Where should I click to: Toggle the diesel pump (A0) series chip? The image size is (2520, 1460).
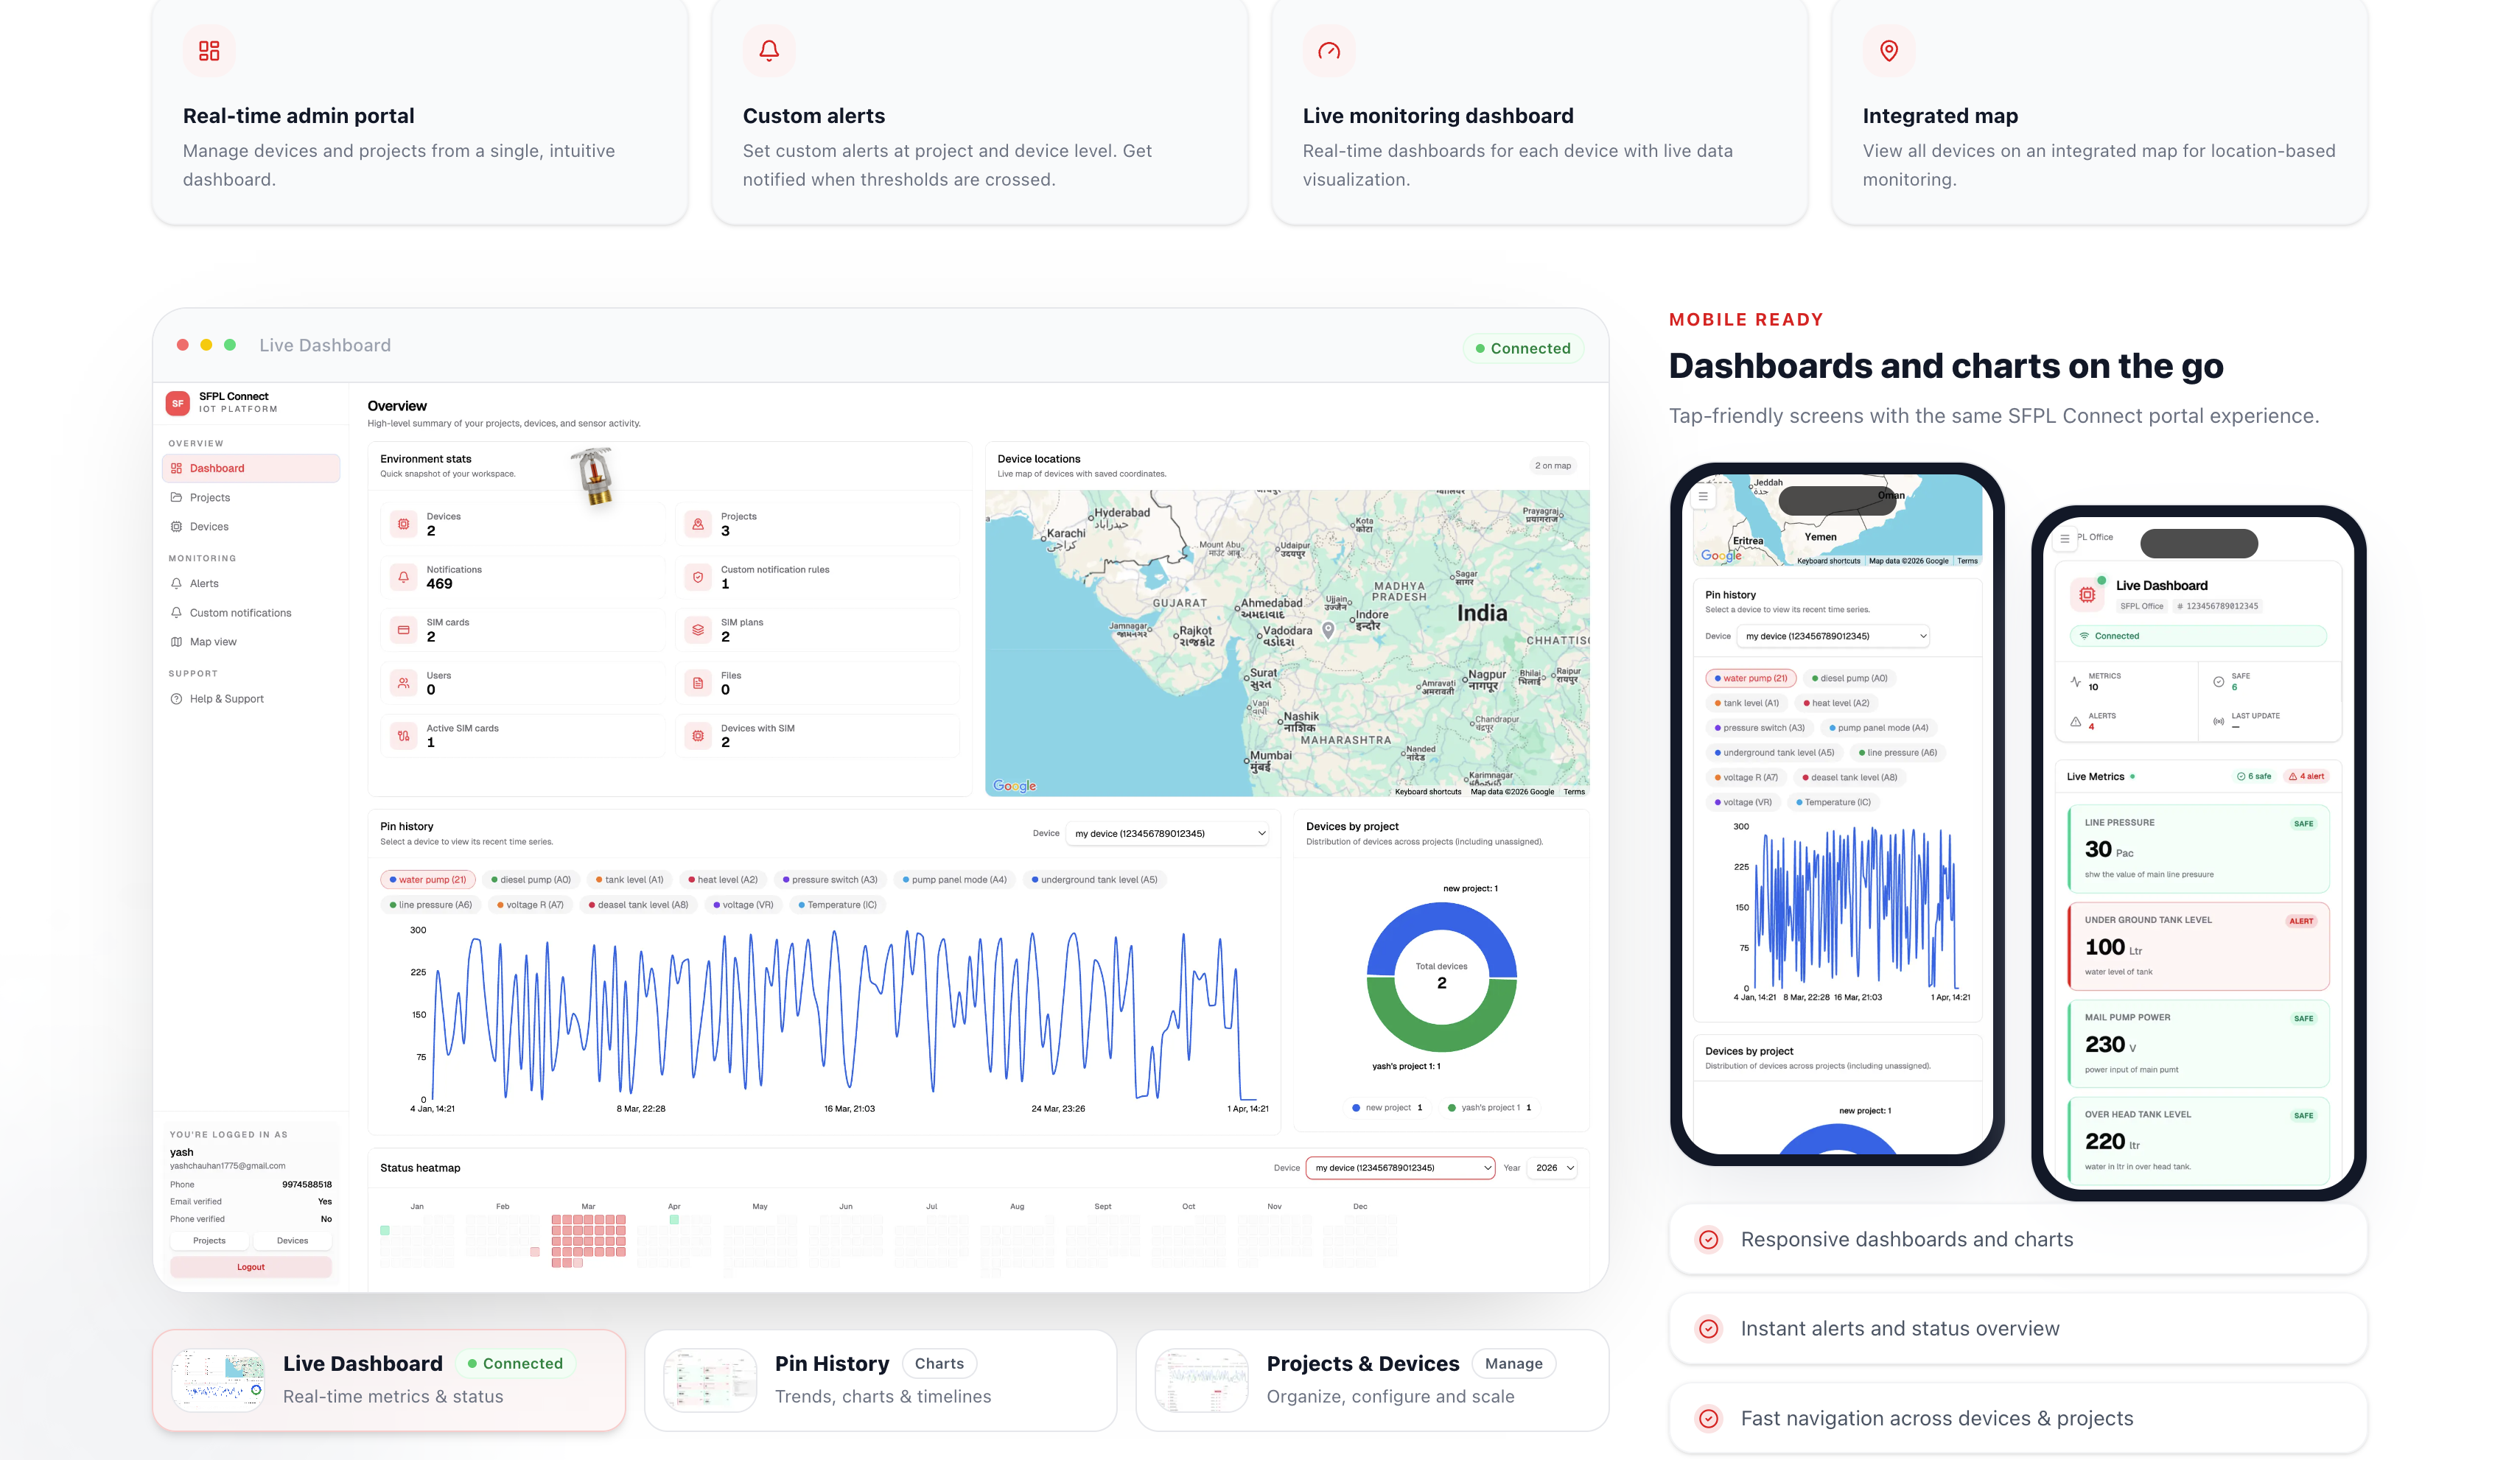[531, 880]
